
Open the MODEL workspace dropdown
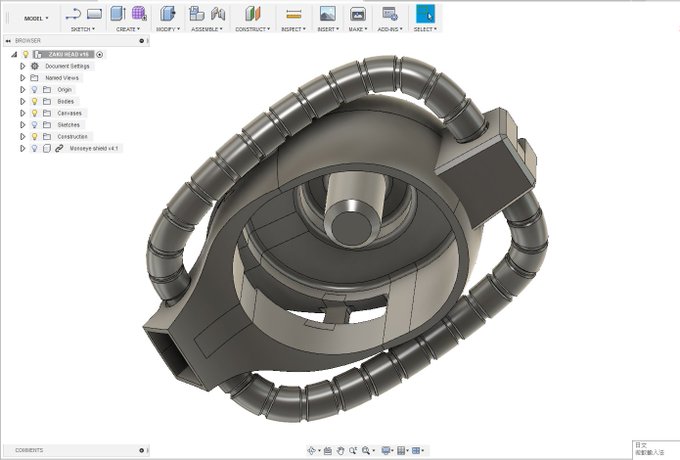36,18
